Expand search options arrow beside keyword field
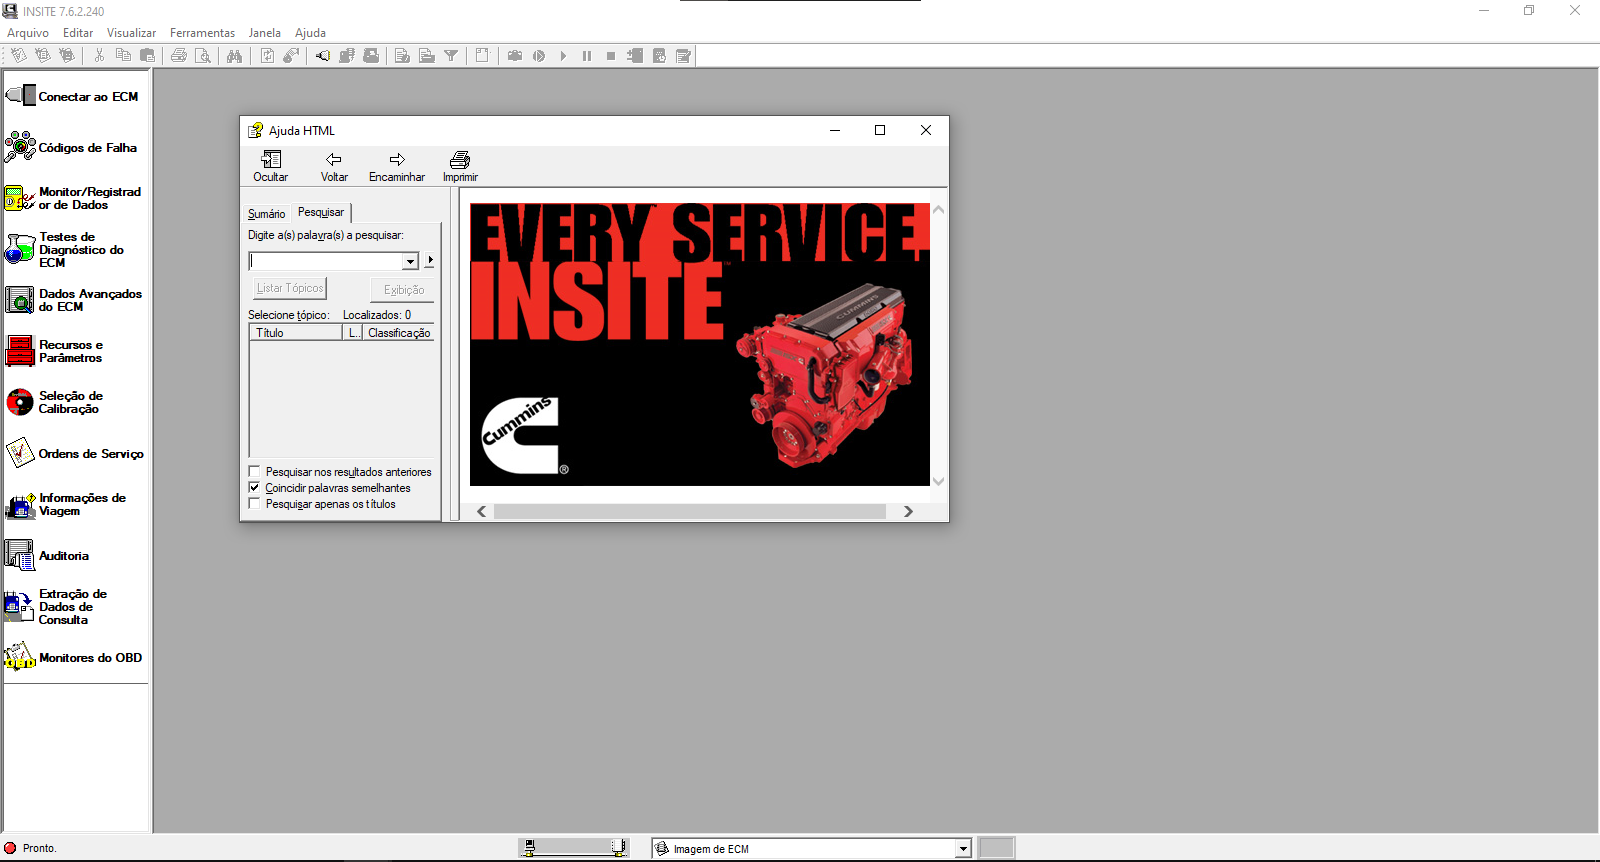1600x862 pixels. click(x=430, y=261)
